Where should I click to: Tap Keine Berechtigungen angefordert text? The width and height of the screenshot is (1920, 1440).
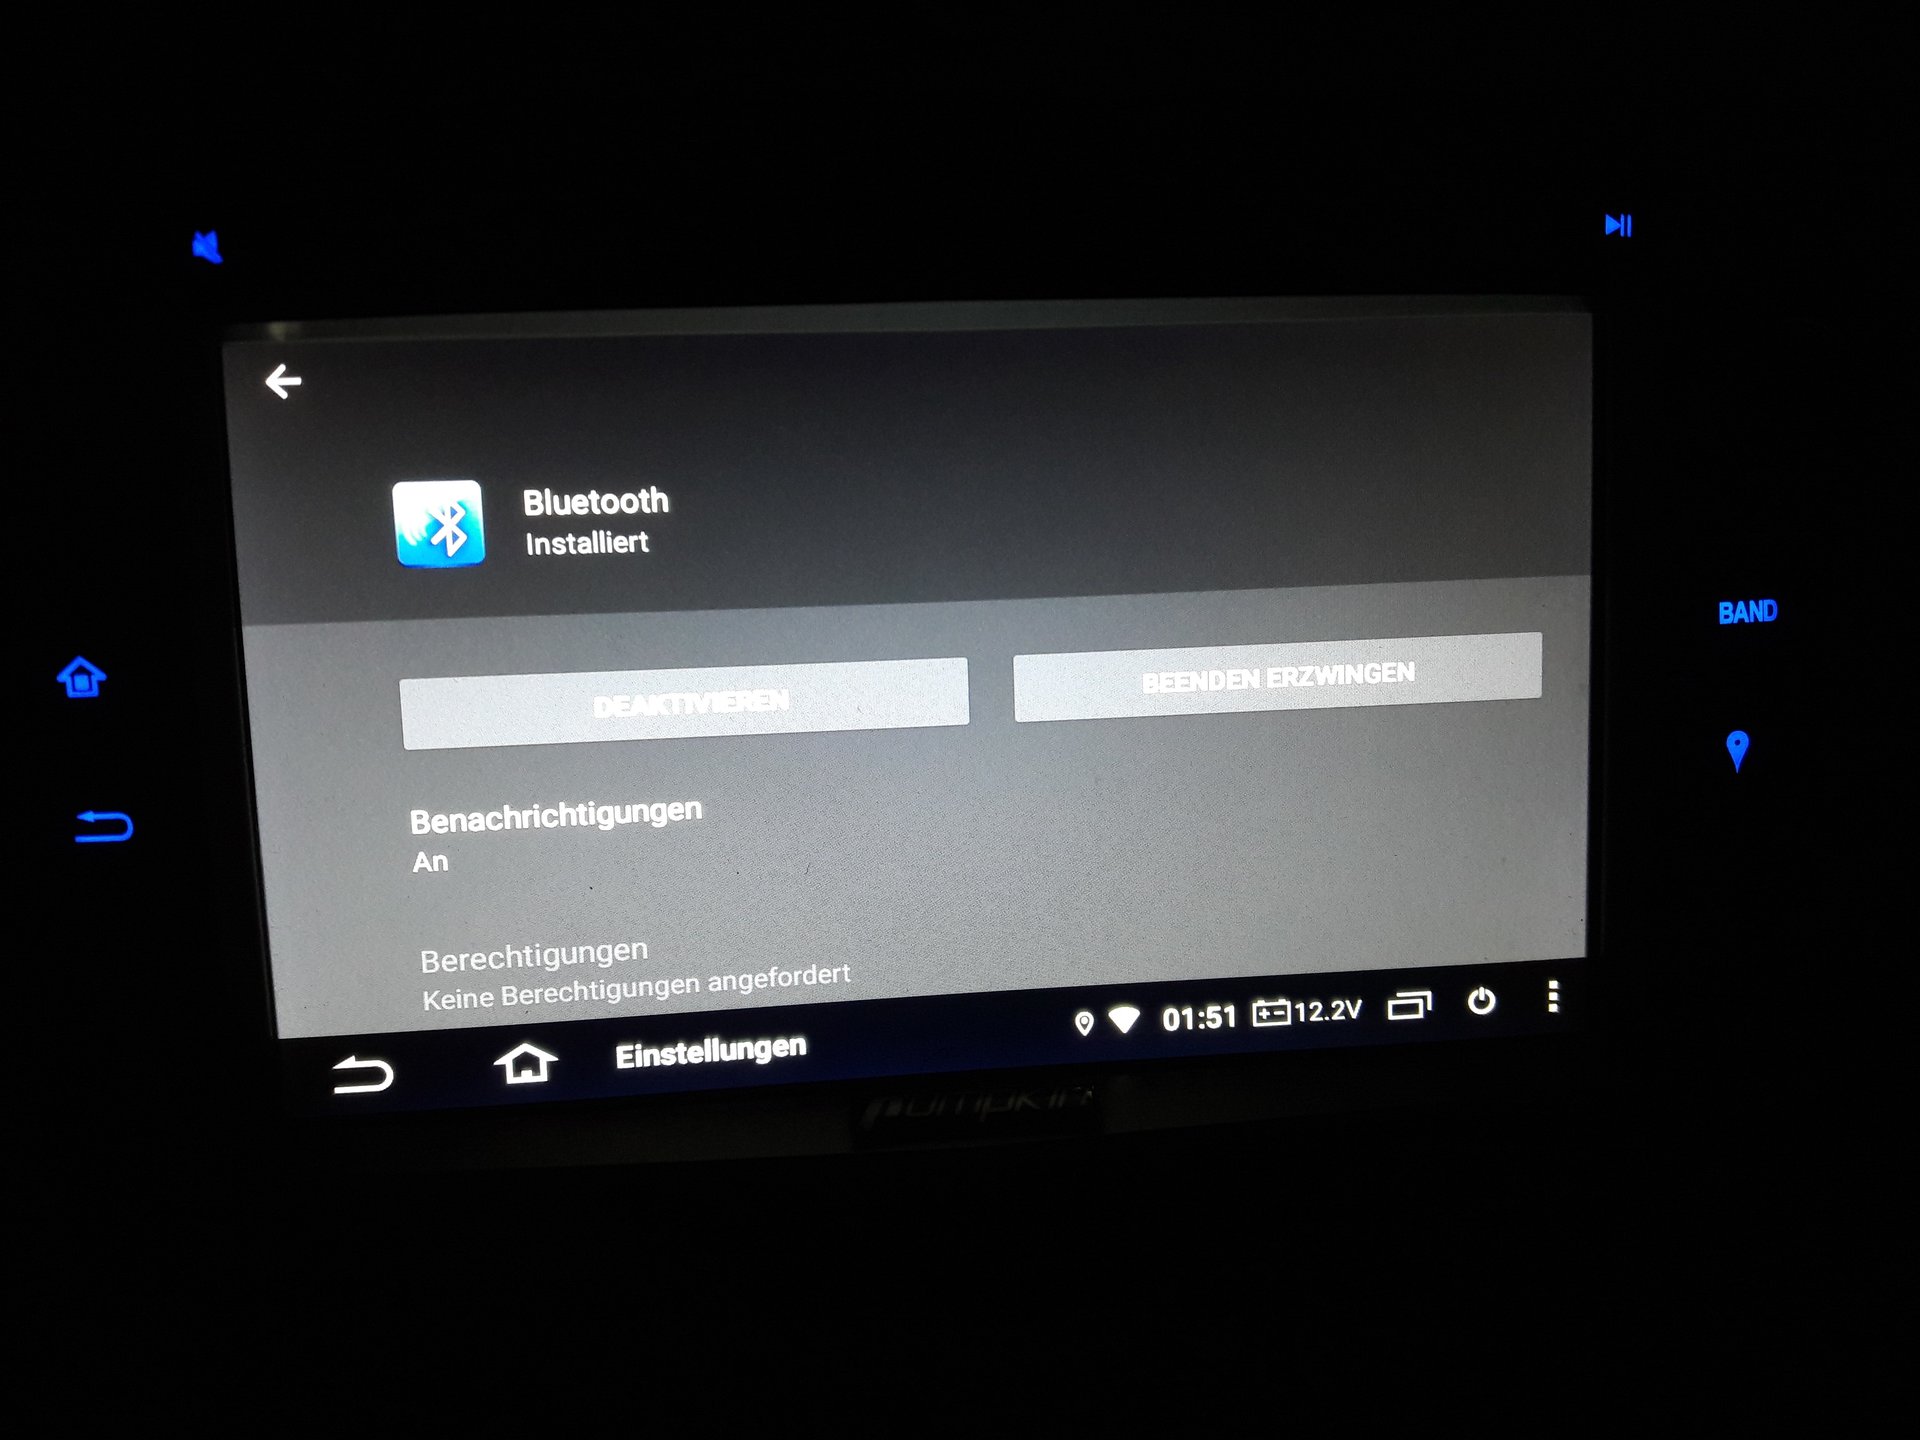(636, 987)
